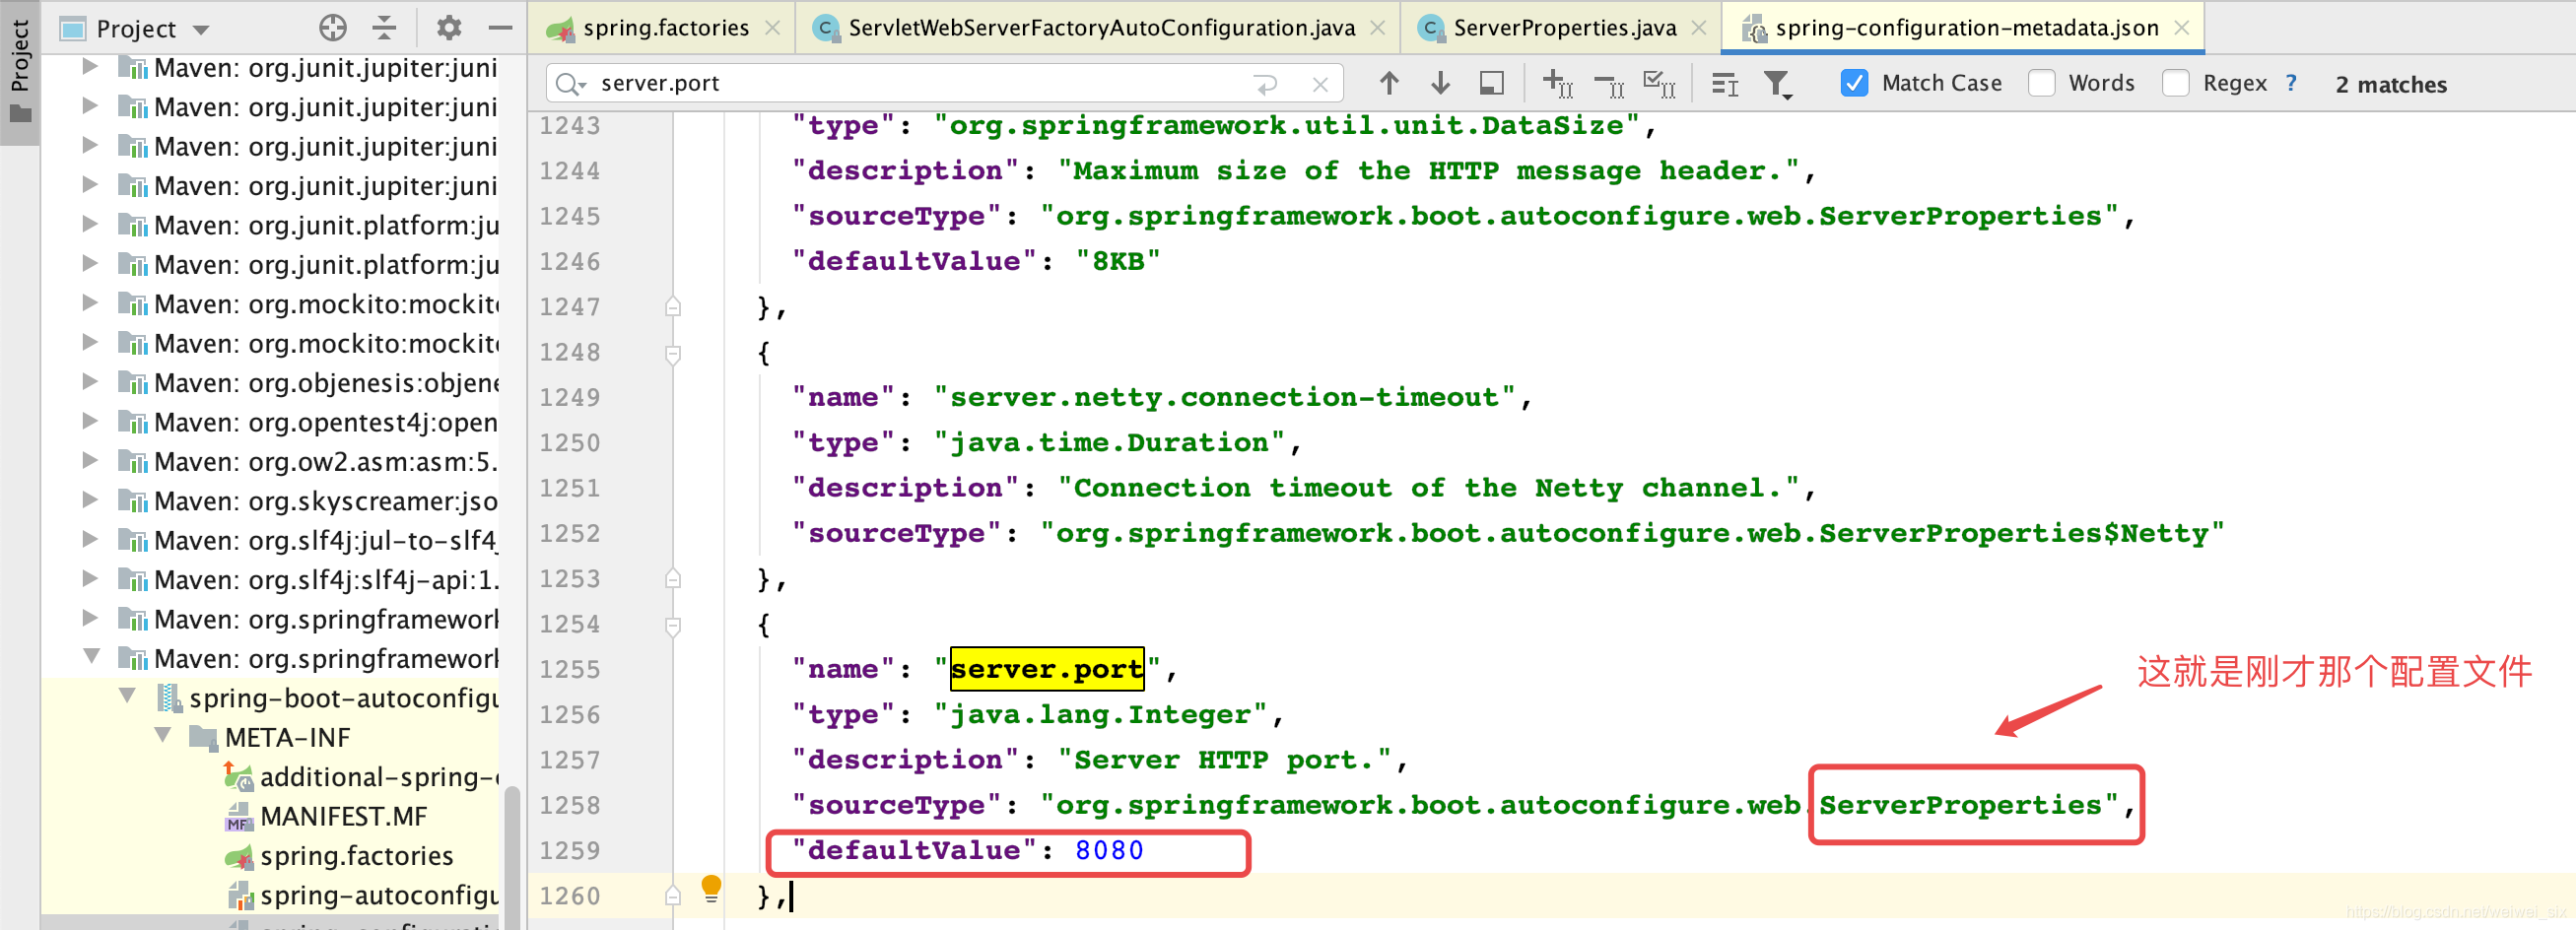
Task: Expand Maven: org.ow2.asm node
Action: click(x=89, y=461)
